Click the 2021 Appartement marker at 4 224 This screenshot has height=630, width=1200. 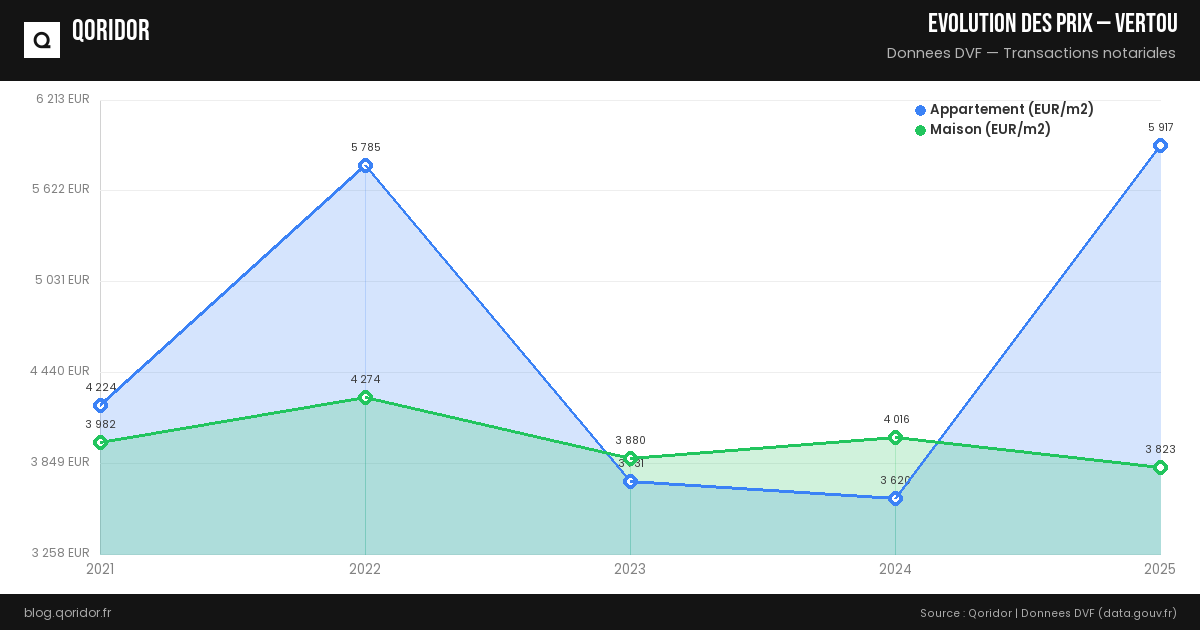click(100, 405)
